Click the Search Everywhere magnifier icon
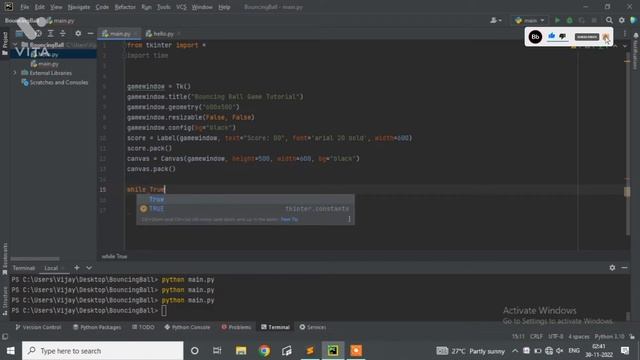640x360 pixels. [x=609, y=20]
